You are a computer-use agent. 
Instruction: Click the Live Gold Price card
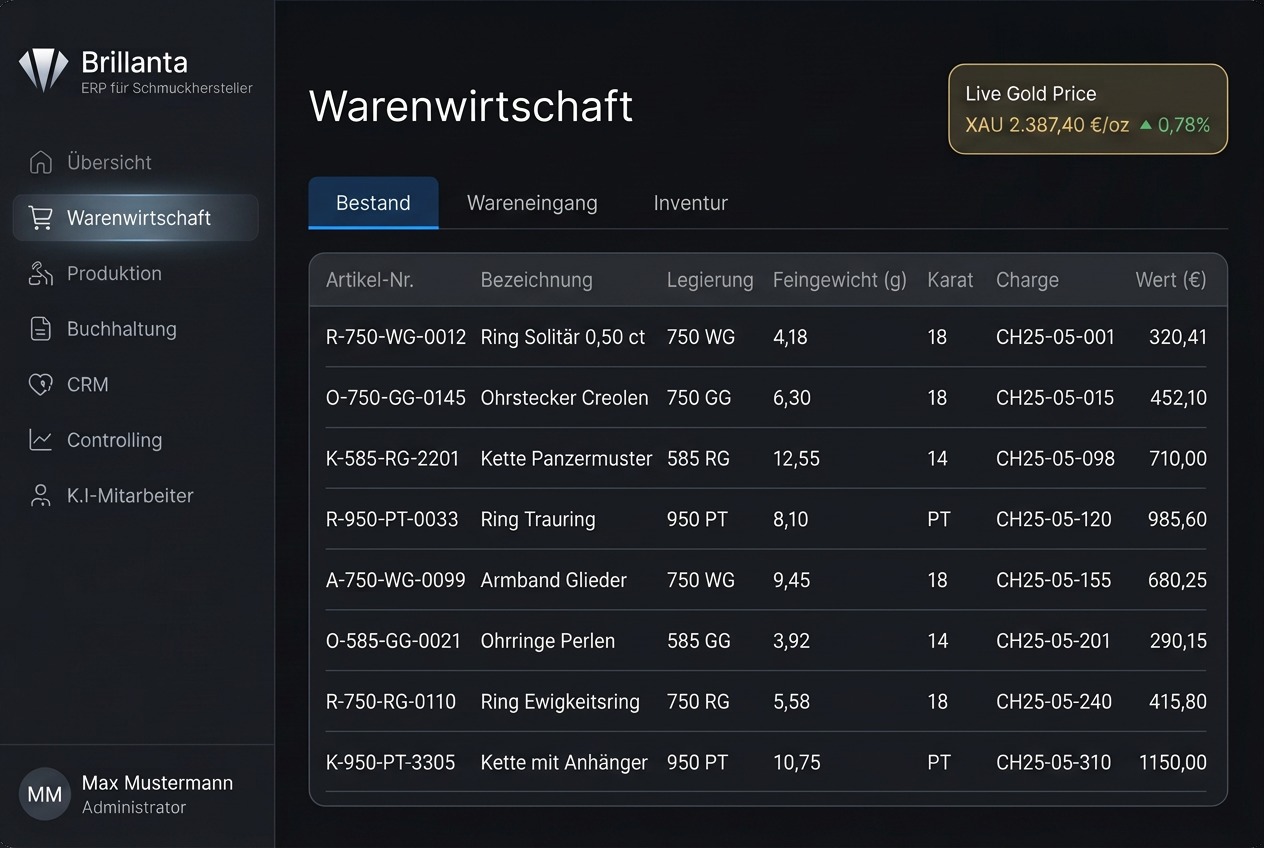1088,109
